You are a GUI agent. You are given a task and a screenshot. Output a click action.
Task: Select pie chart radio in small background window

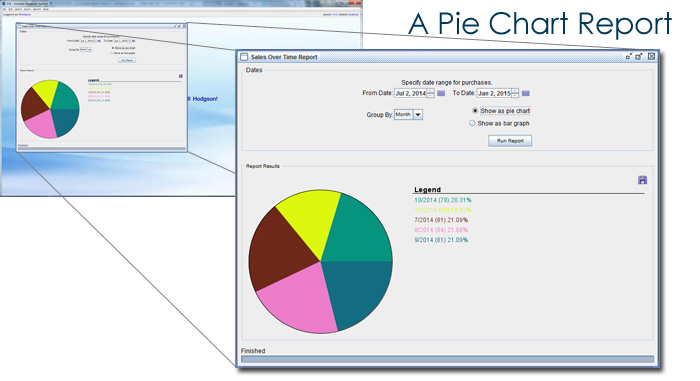112,48
